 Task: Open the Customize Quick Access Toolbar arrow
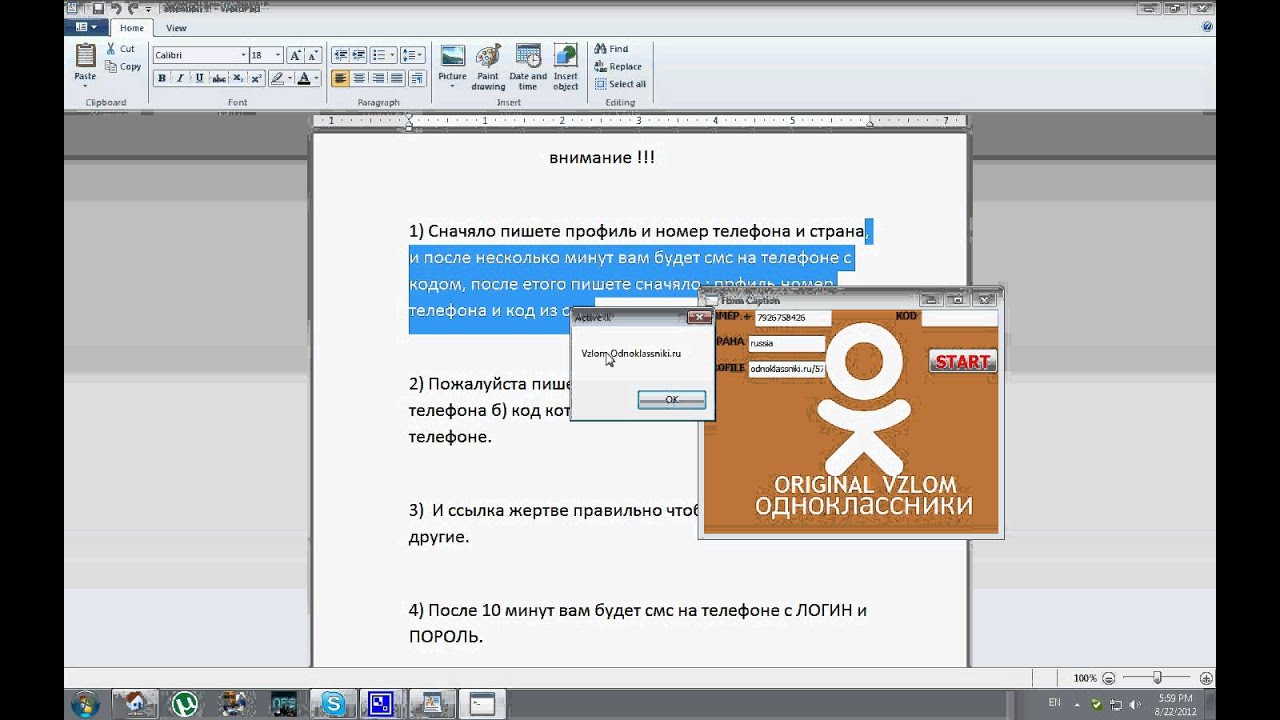(x=148, y=9)
